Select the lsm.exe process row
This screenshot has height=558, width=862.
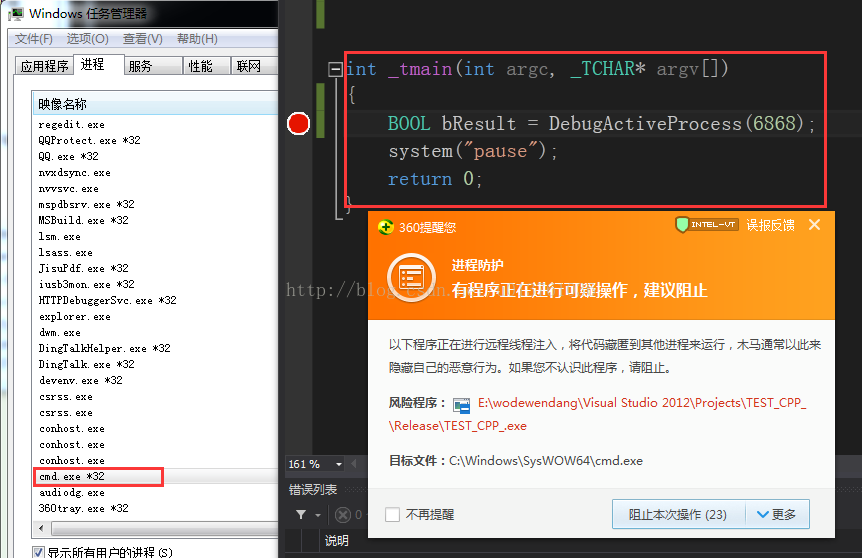click(155, 237)
